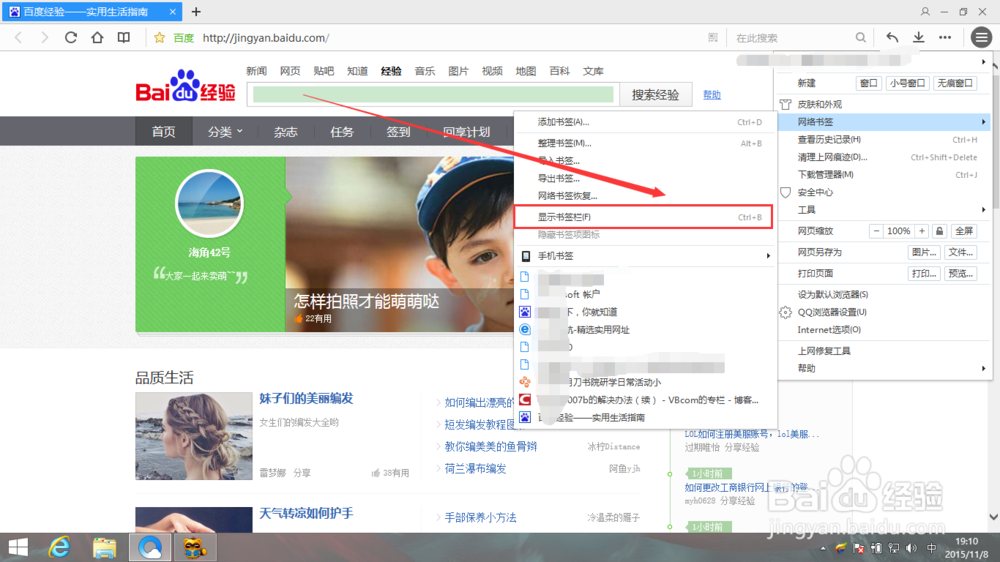1000x562 pixels.
Task: Click the shield icon beside 安全中心
Action: point(786,192)
